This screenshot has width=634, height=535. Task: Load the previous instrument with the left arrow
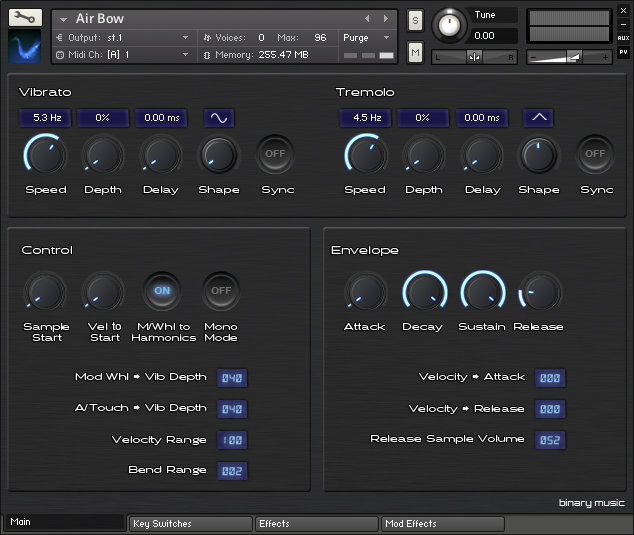click(x=367, y=19)
